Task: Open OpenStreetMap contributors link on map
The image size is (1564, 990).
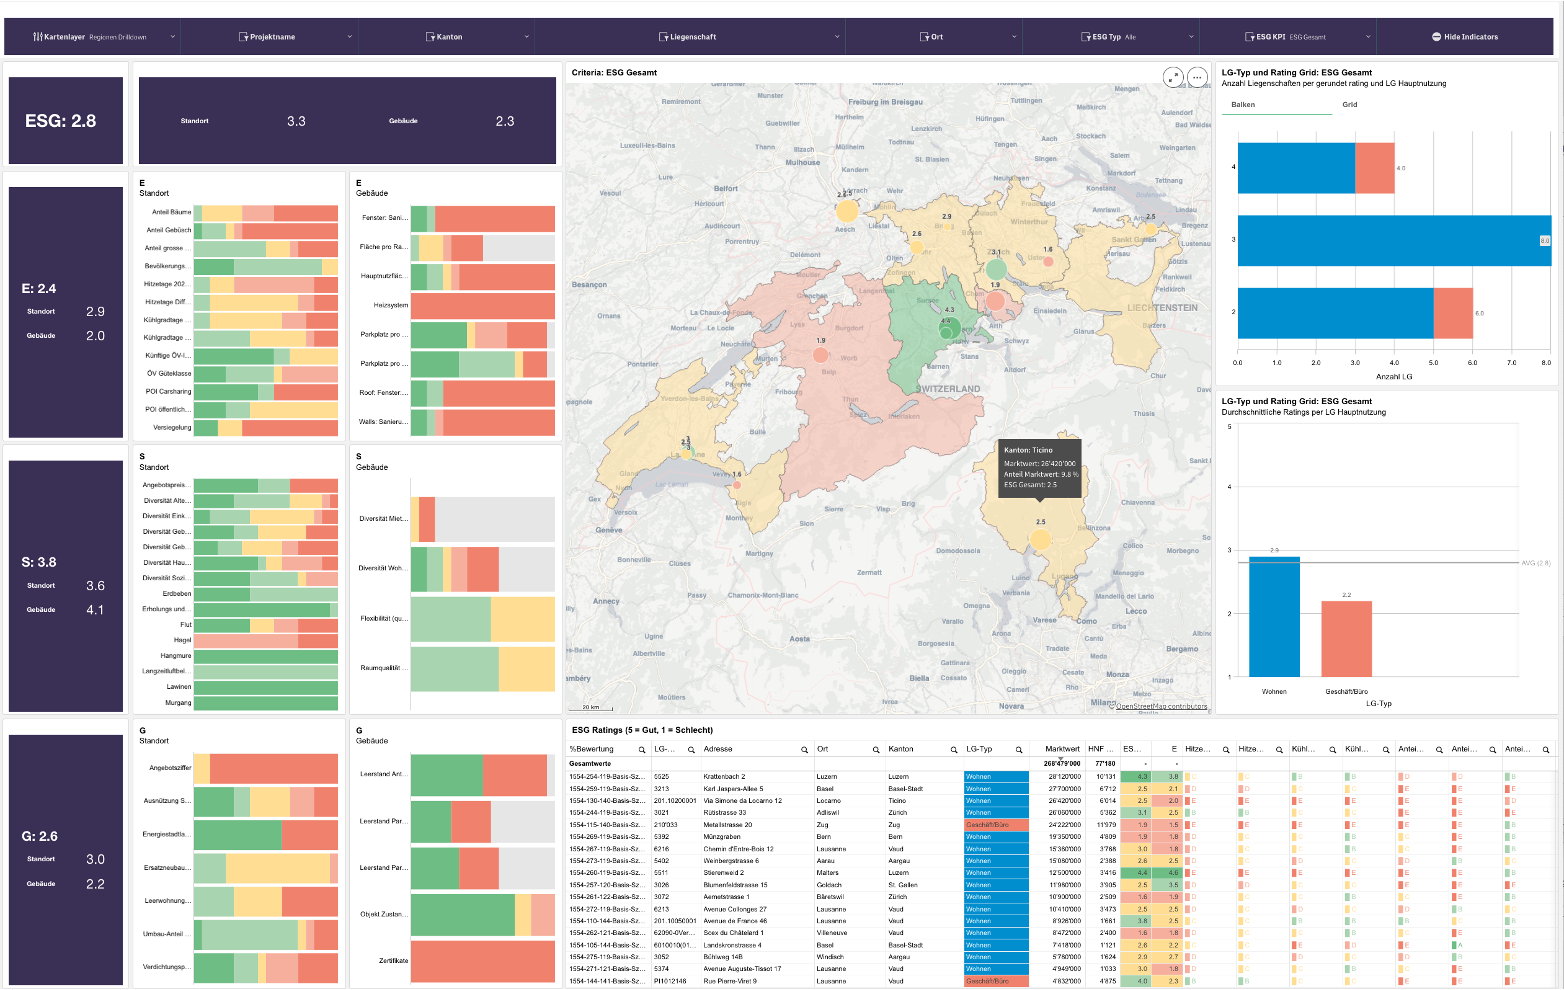Action: pos(1162,706)
